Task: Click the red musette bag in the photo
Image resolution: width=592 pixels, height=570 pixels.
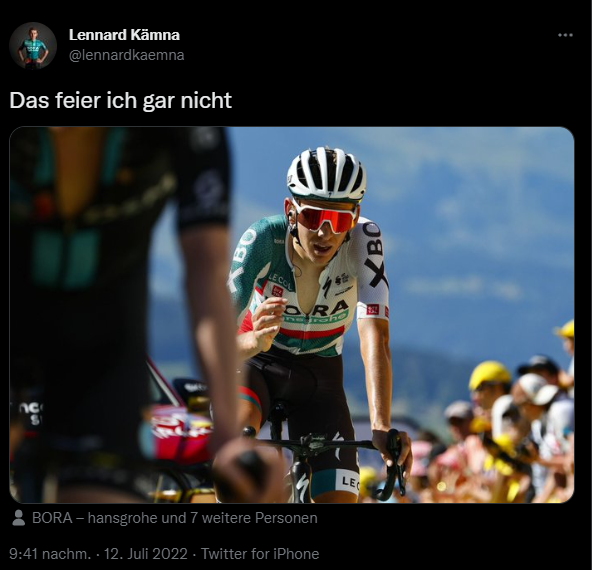Action: (x=182, y=434)
